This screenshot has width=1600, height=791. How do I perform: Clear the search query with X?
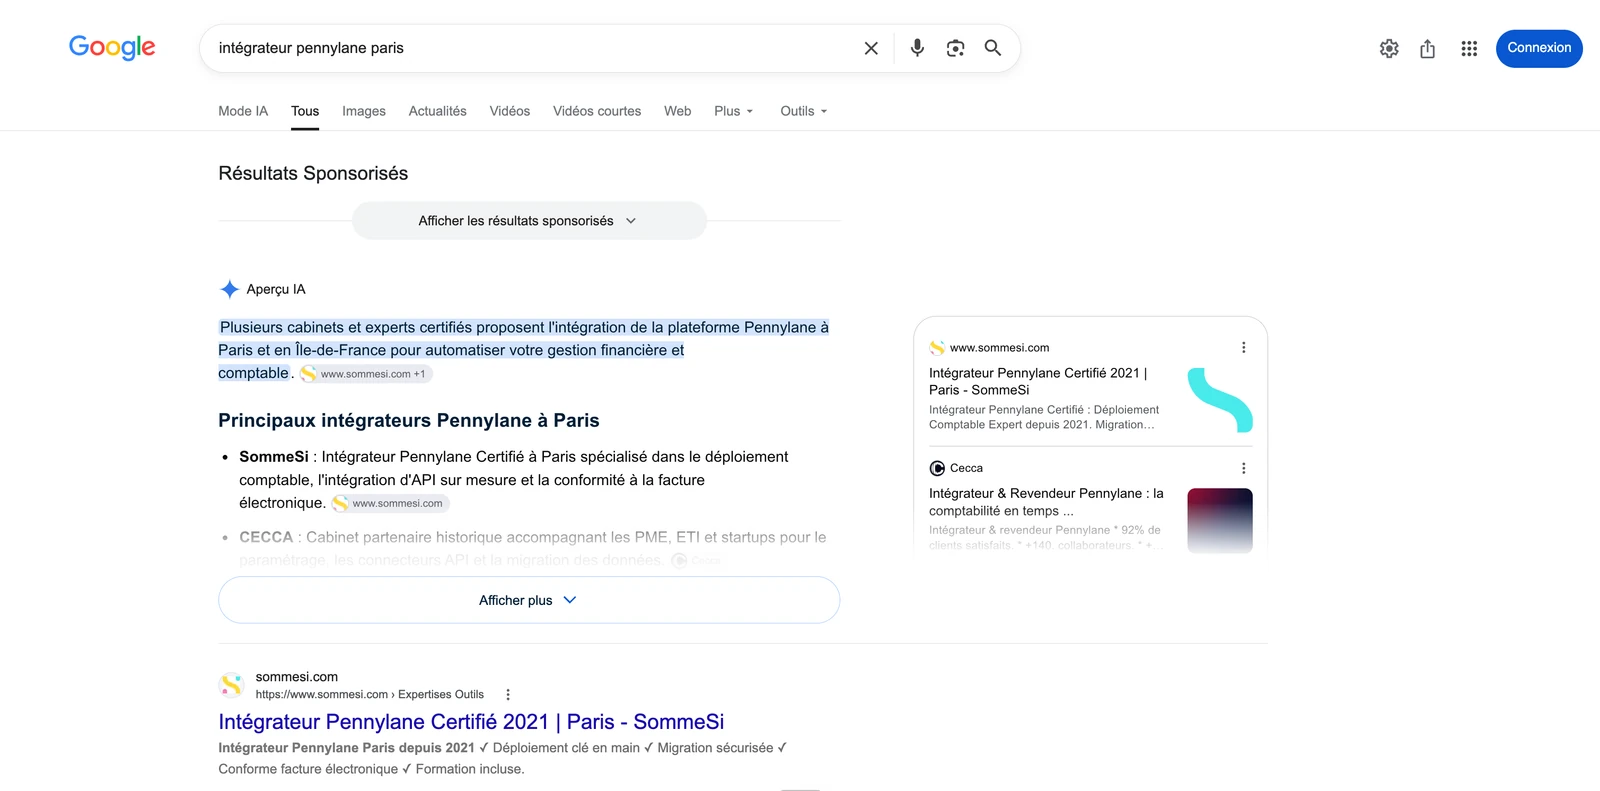click(x=871, y=48)
